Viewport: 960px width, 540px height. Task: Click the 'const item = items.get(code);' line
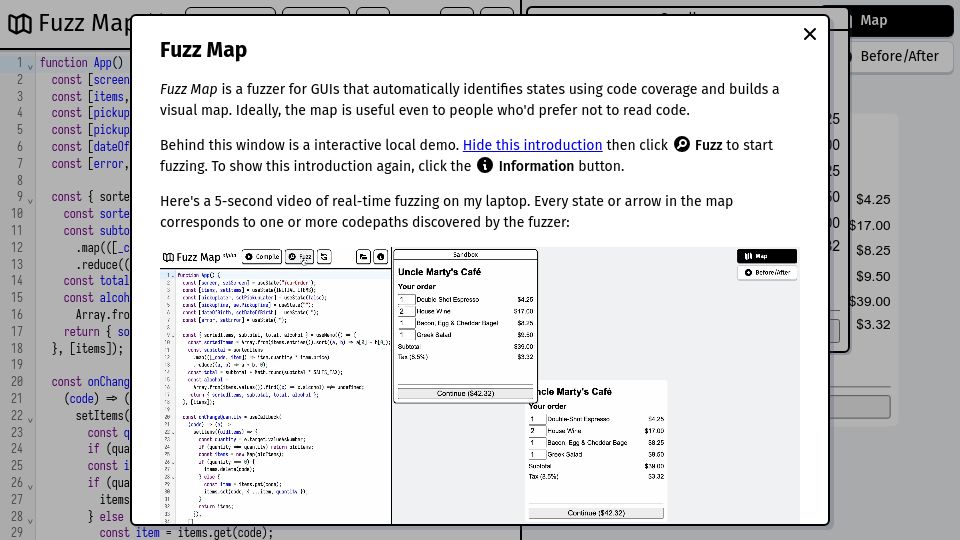(x=186, y=533)
